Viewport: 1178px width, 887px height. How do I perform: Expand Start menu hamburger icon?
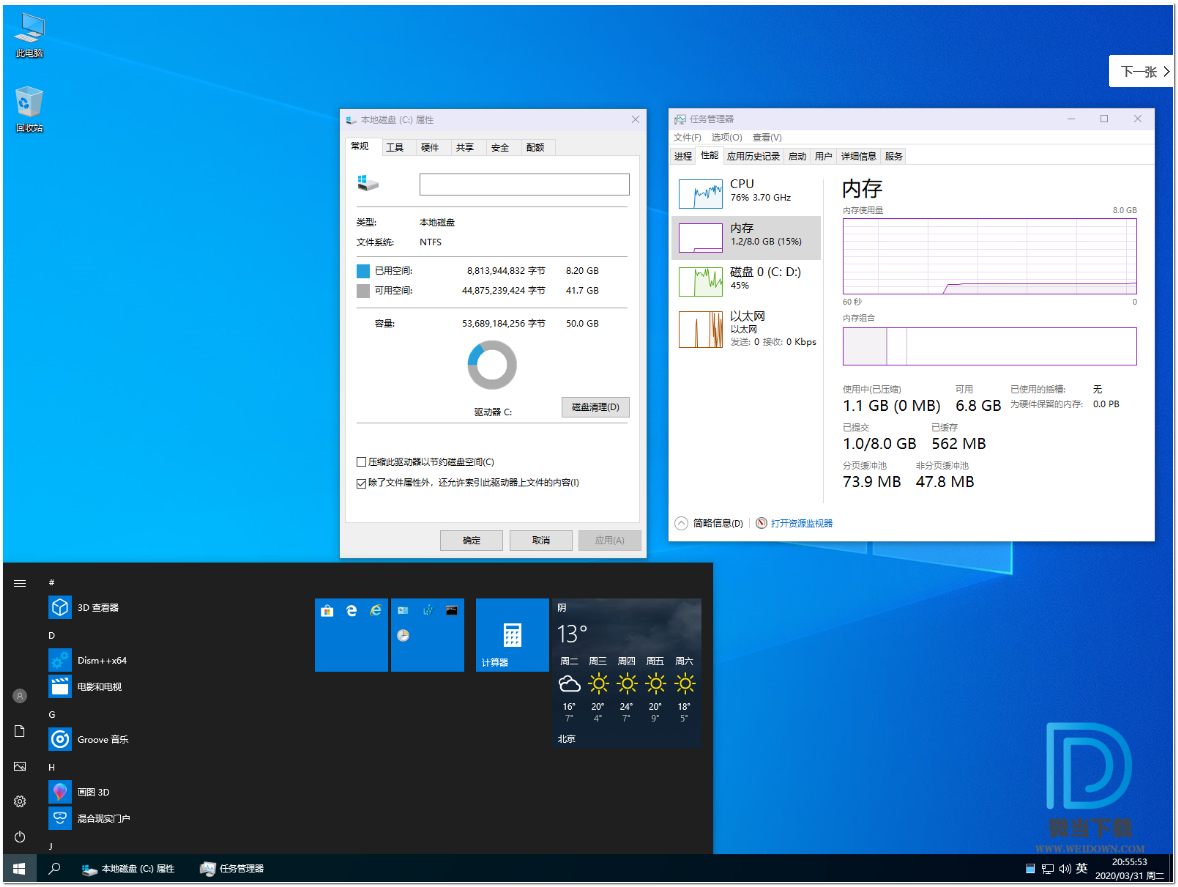(x=20, y=584)
